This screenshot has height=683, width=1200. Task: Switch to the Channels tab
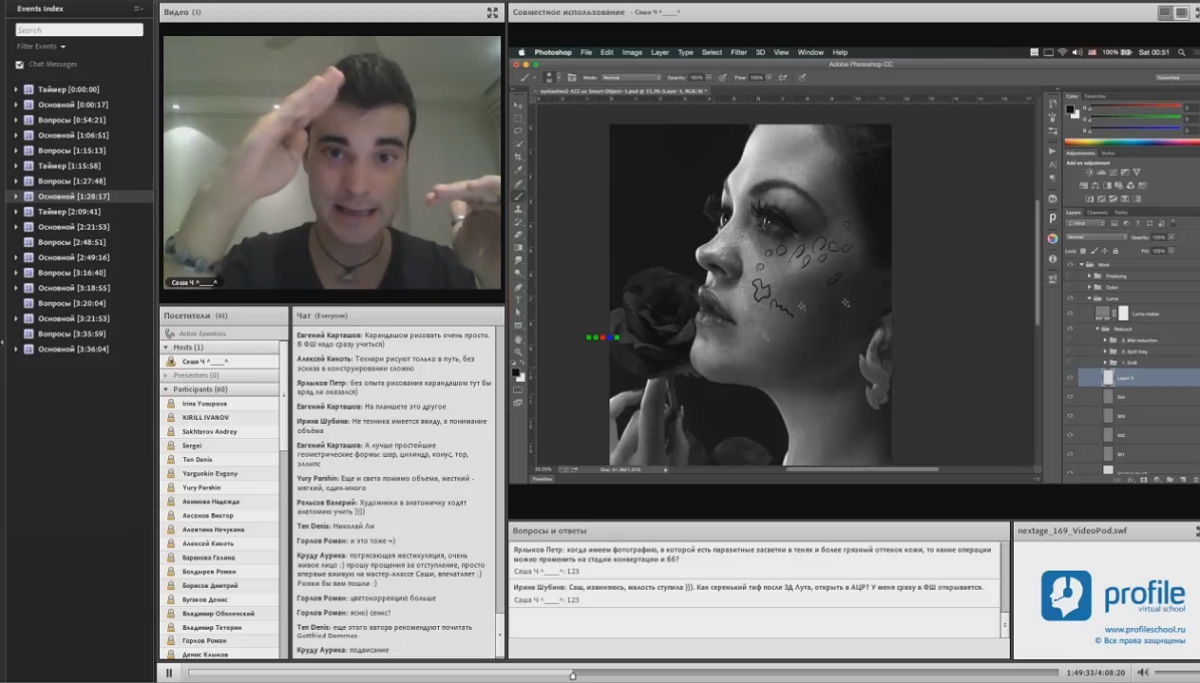pyautogui.click(x=1098, y=212)
